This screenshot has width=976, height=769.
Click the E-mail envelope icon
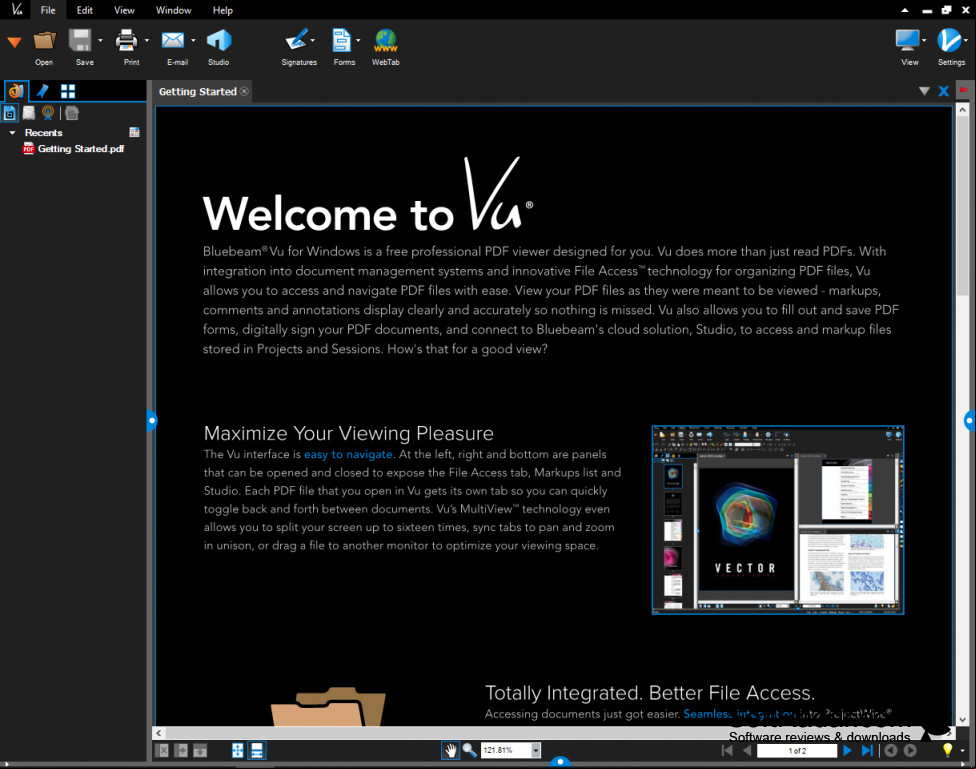click(172, 41)
